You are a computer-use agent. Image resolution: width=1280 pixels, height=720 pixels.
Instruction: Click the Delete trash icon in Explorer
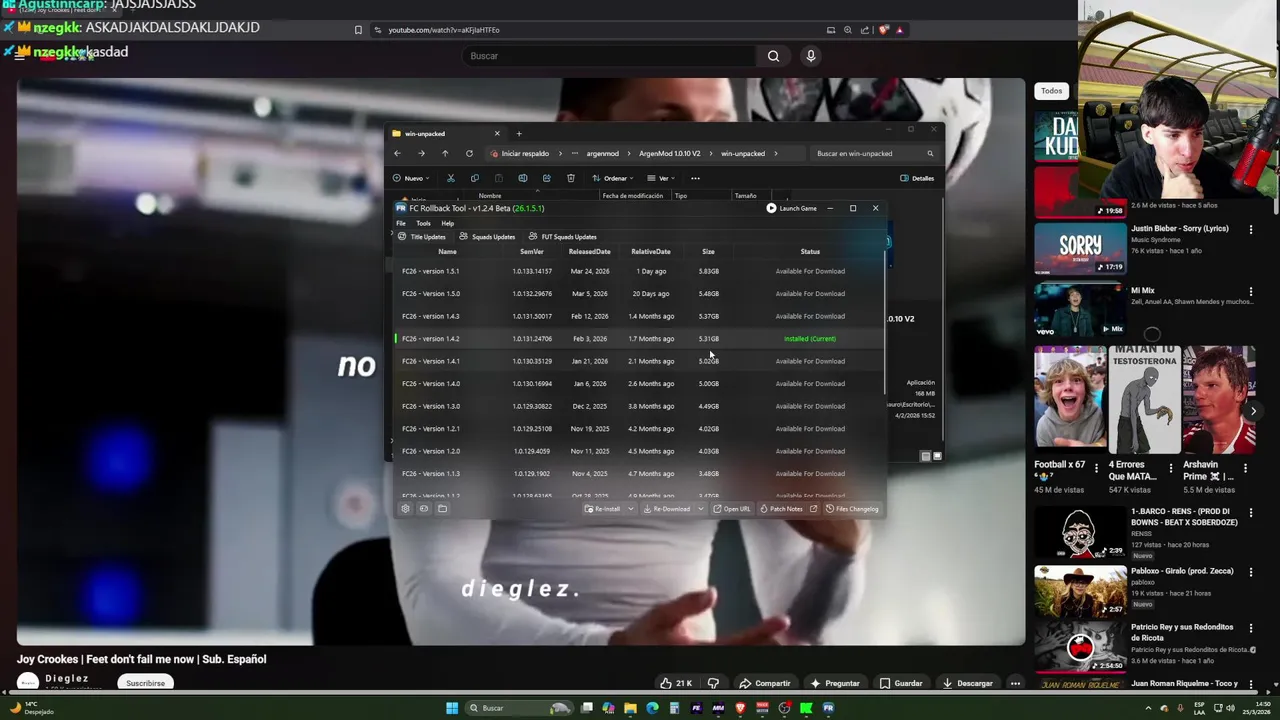571,178
